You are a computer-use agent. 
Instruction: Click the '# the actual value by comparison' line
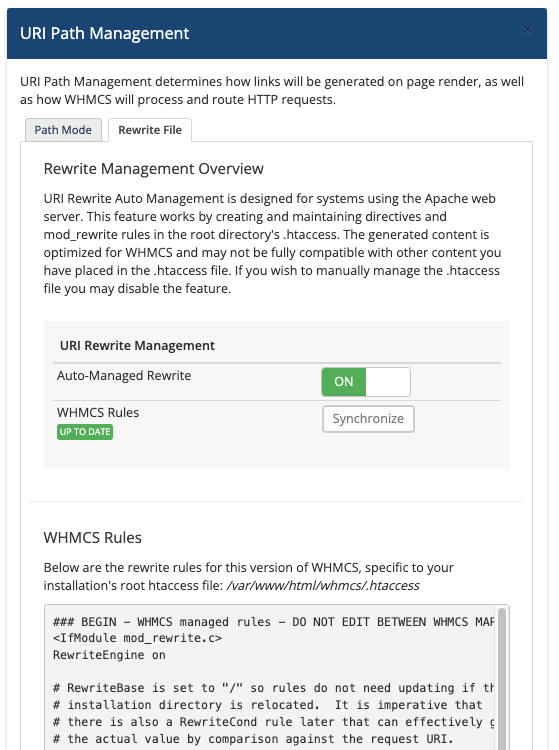click(x=253, y=739)
